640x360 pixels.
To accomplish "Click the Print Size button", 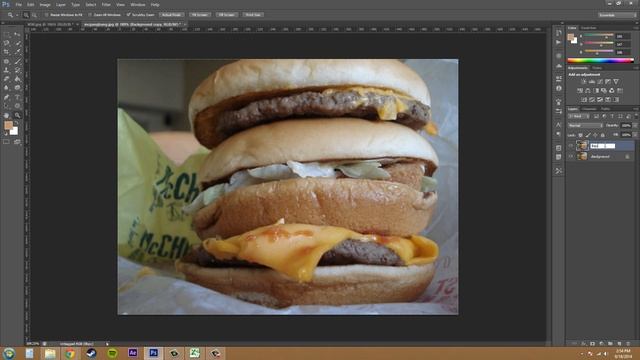I will click(x=253, y=15).
